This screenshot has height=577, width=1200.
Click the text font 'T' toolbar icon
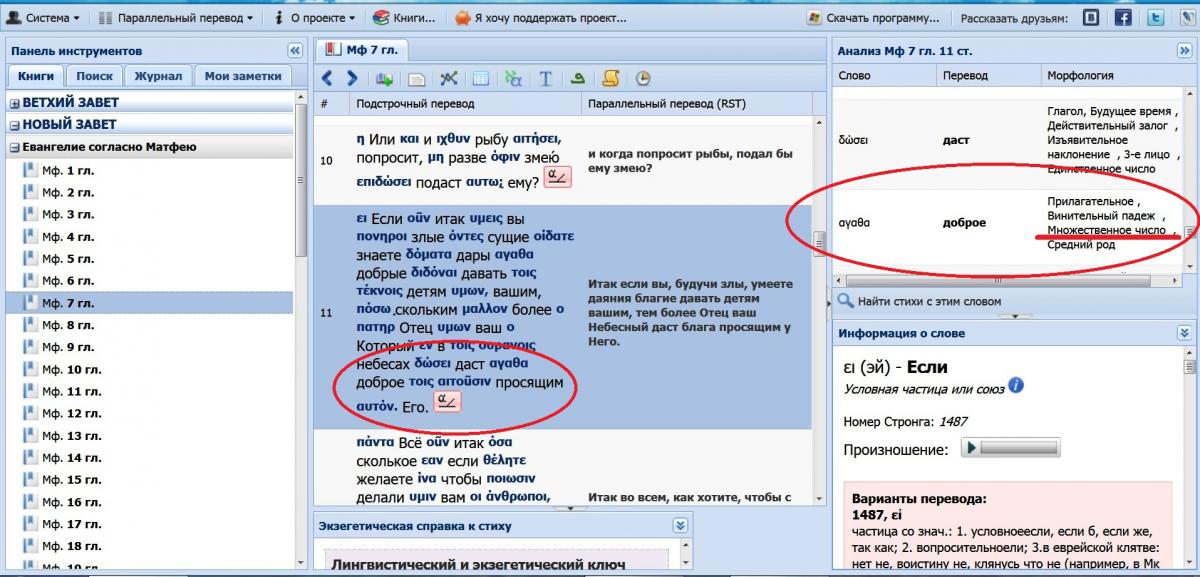tap(545, 79)
